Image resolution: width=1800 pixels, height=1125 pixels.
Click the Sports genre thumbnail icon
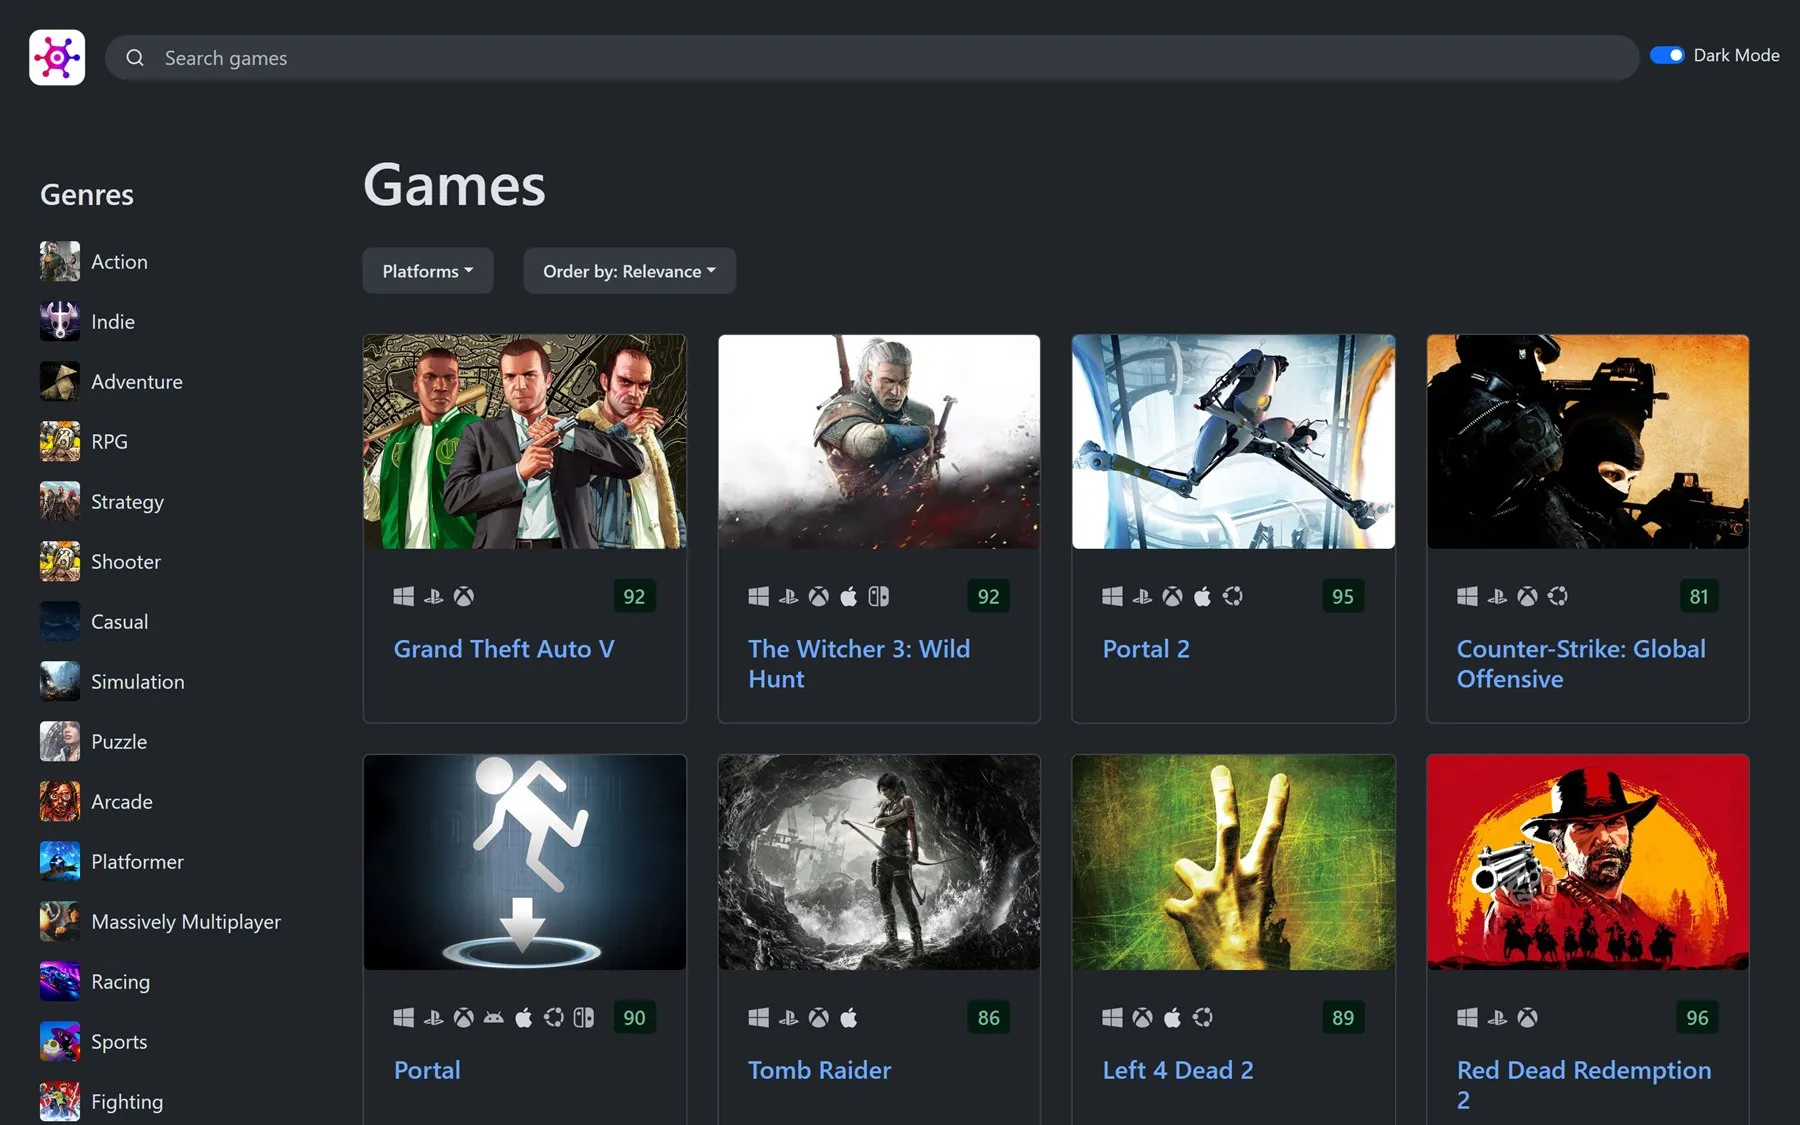pos(60,1041)
